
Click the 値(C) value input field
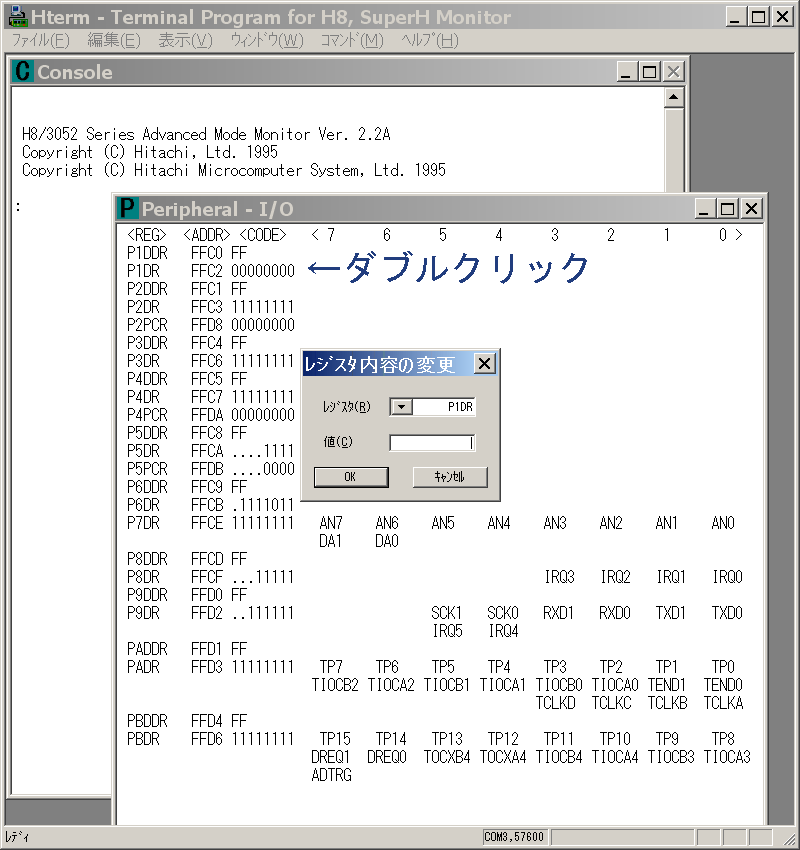click(431, 443)
